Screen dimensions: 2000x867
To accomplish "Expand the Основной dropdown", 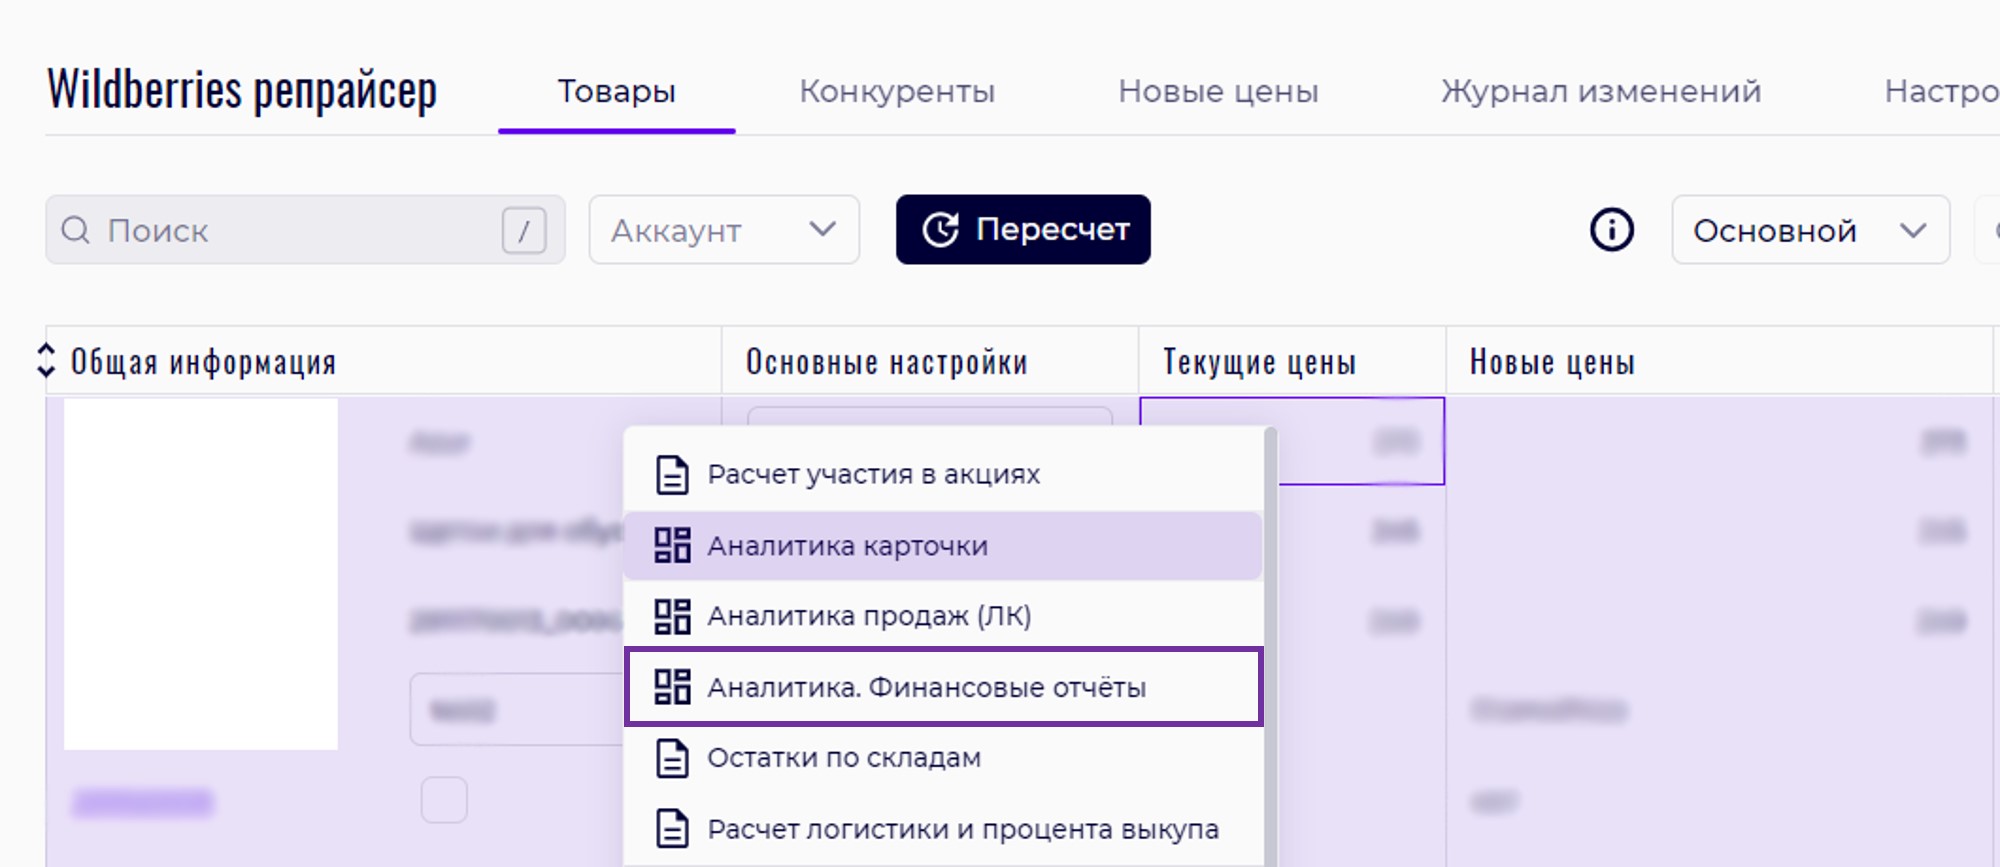I will tap(1810, 230).
